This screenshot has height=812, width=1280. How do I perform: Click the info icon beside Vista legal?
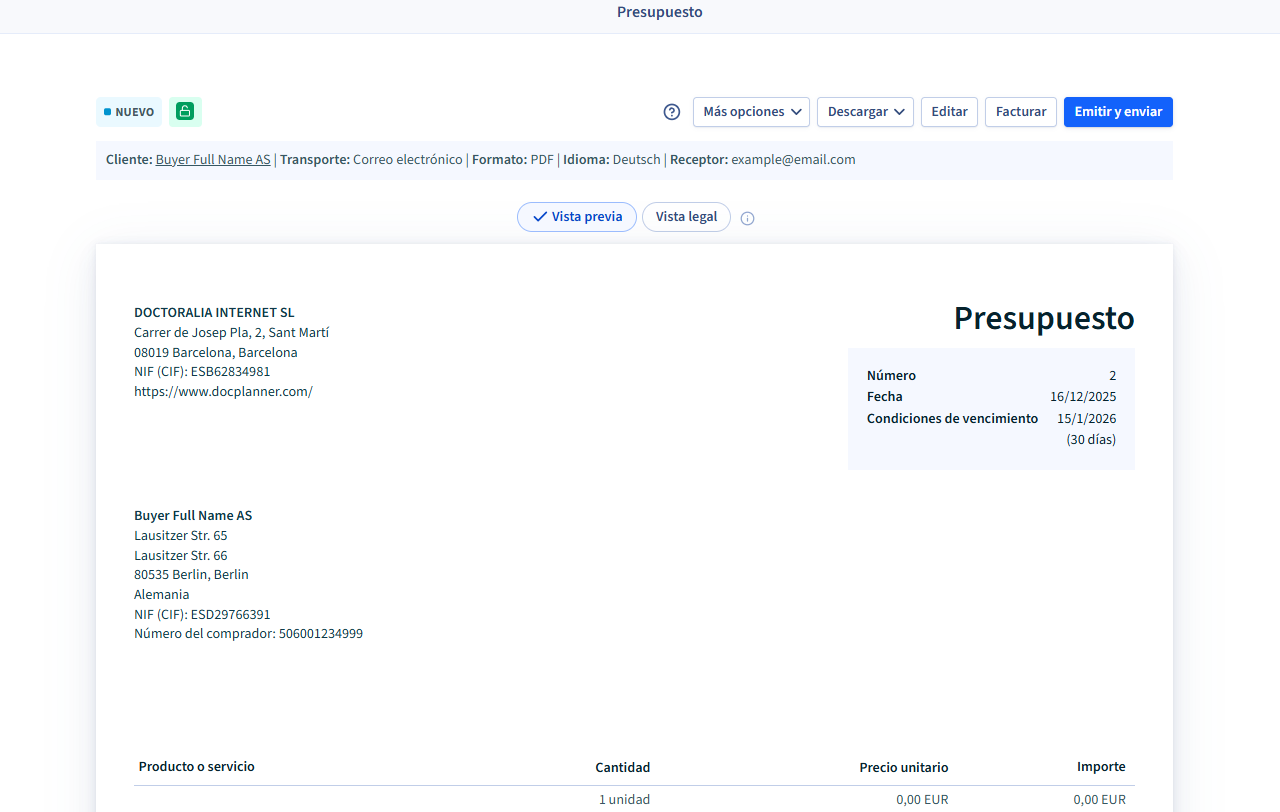747,218
